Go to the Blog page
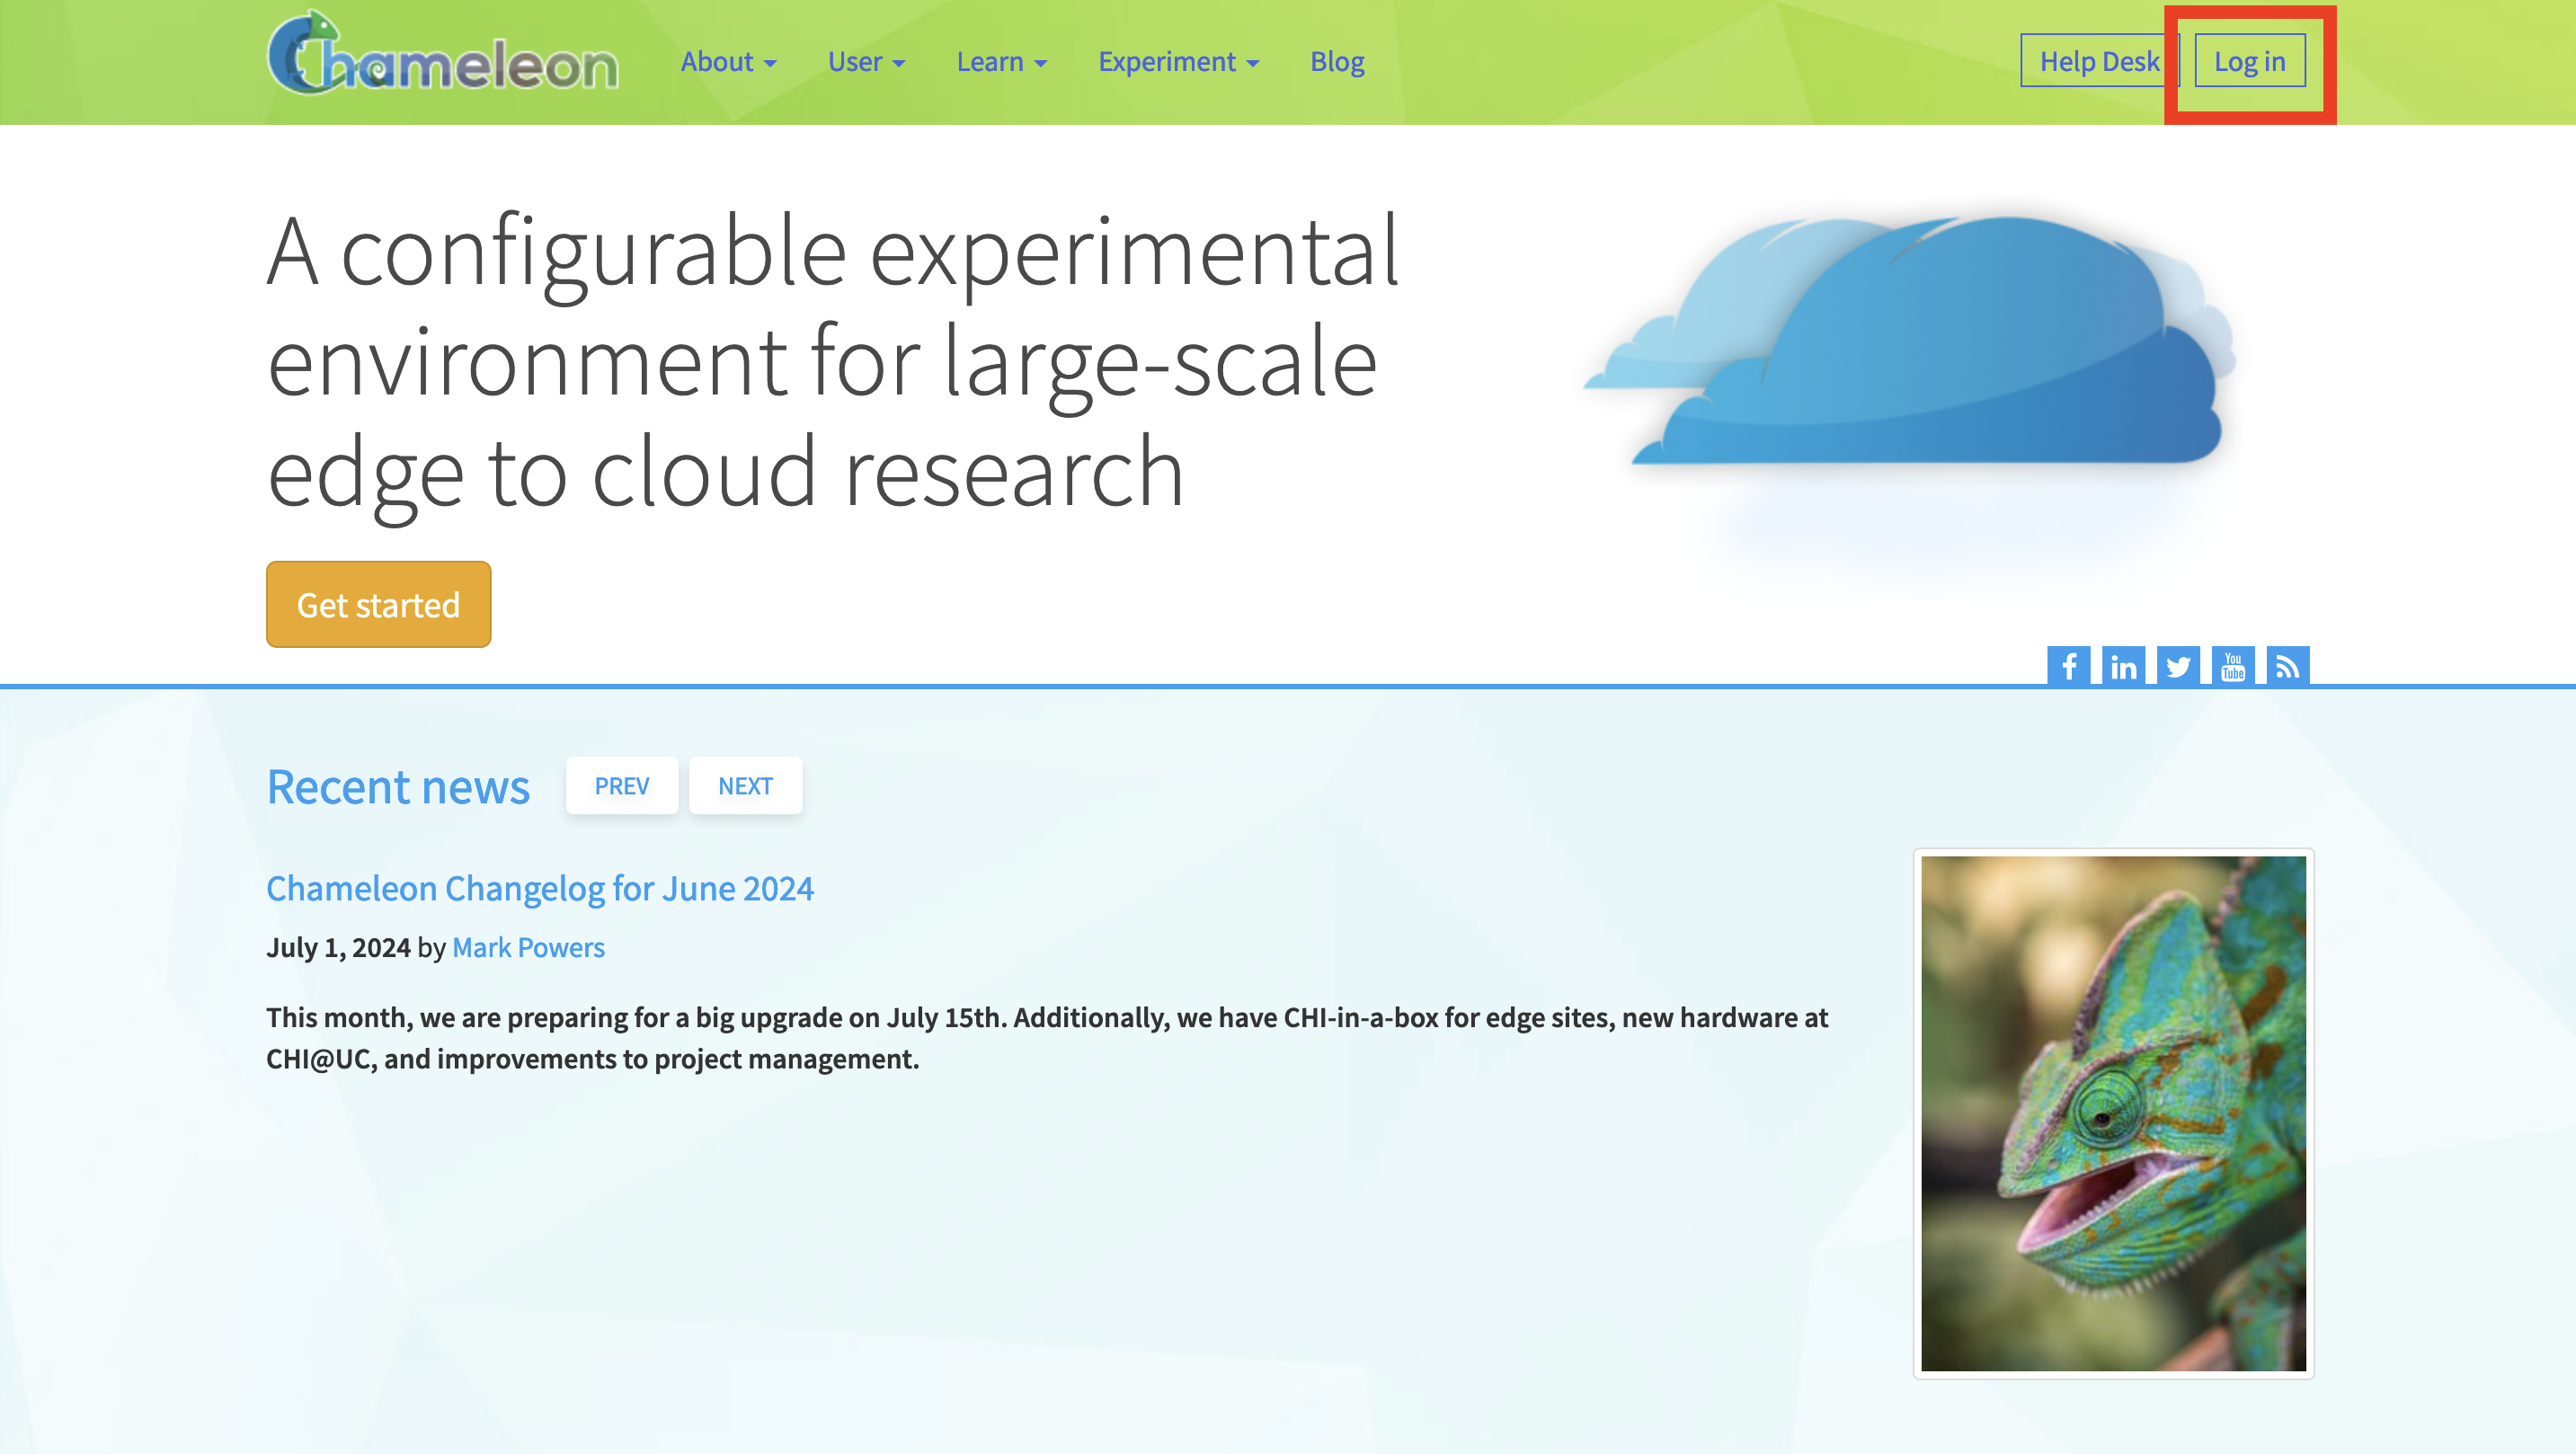 pyautogui.click(x=1337, y=62)
